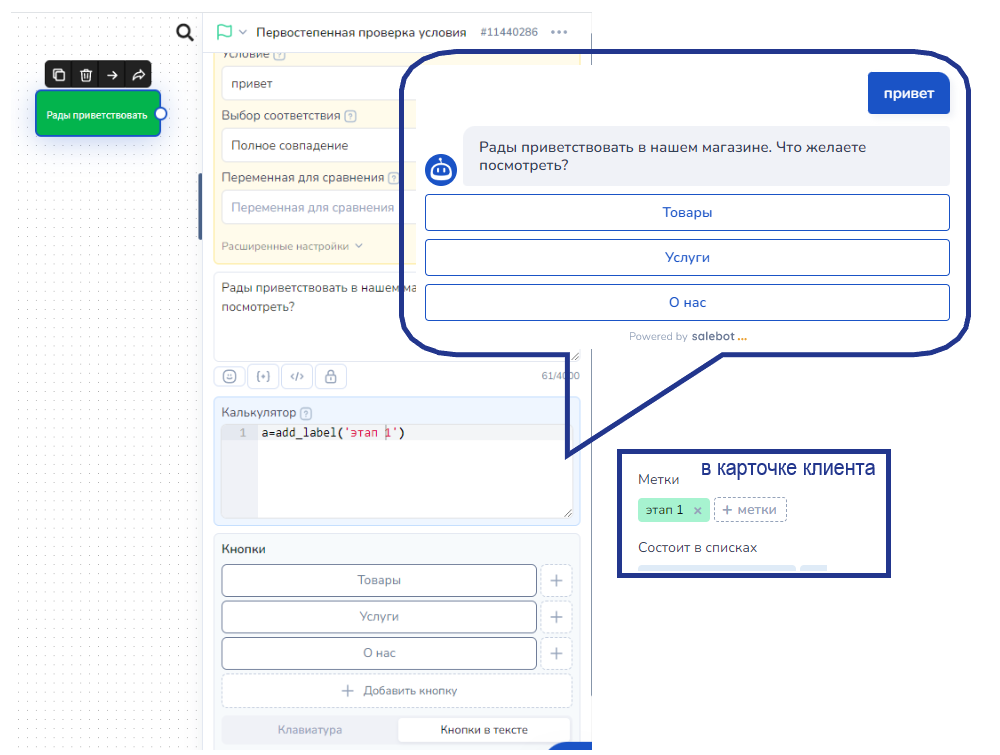This screenshot has width=1000, height=755.
Task: Click the curved share arrow icon
Action: [x=139, y=75]
